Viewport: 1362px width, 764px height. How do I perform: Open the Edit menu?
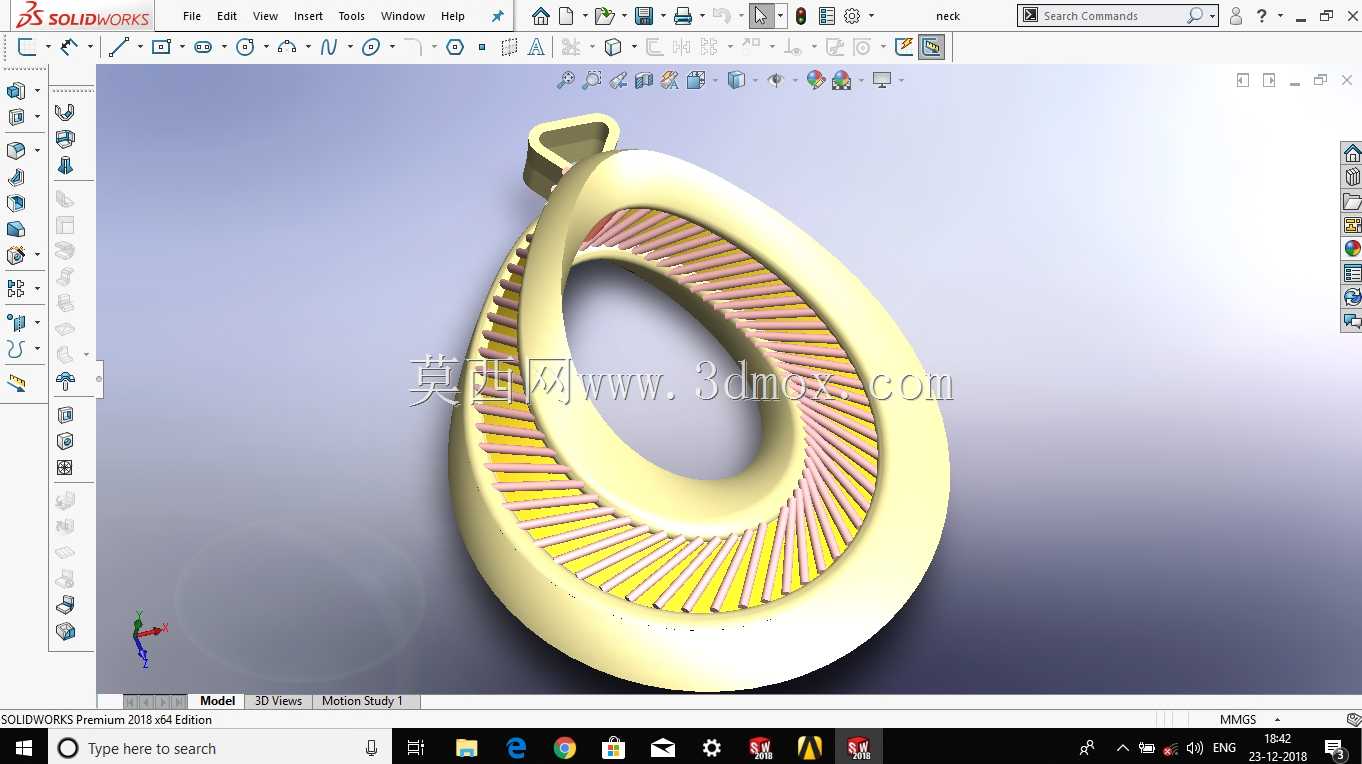(x=227, y=16)
